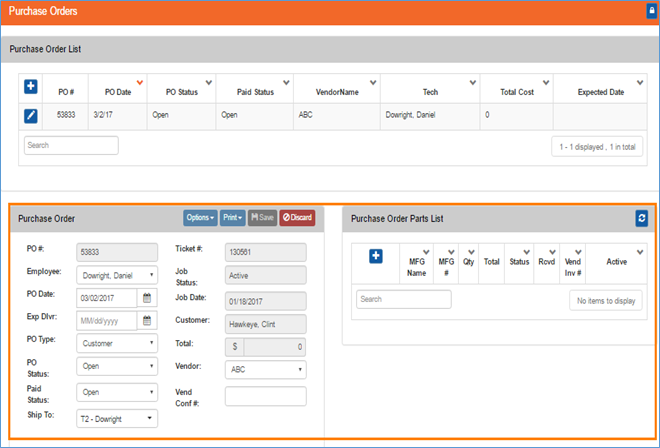
Task: Open Vend Inv # column filter arrow
Action: pos(578,252)
